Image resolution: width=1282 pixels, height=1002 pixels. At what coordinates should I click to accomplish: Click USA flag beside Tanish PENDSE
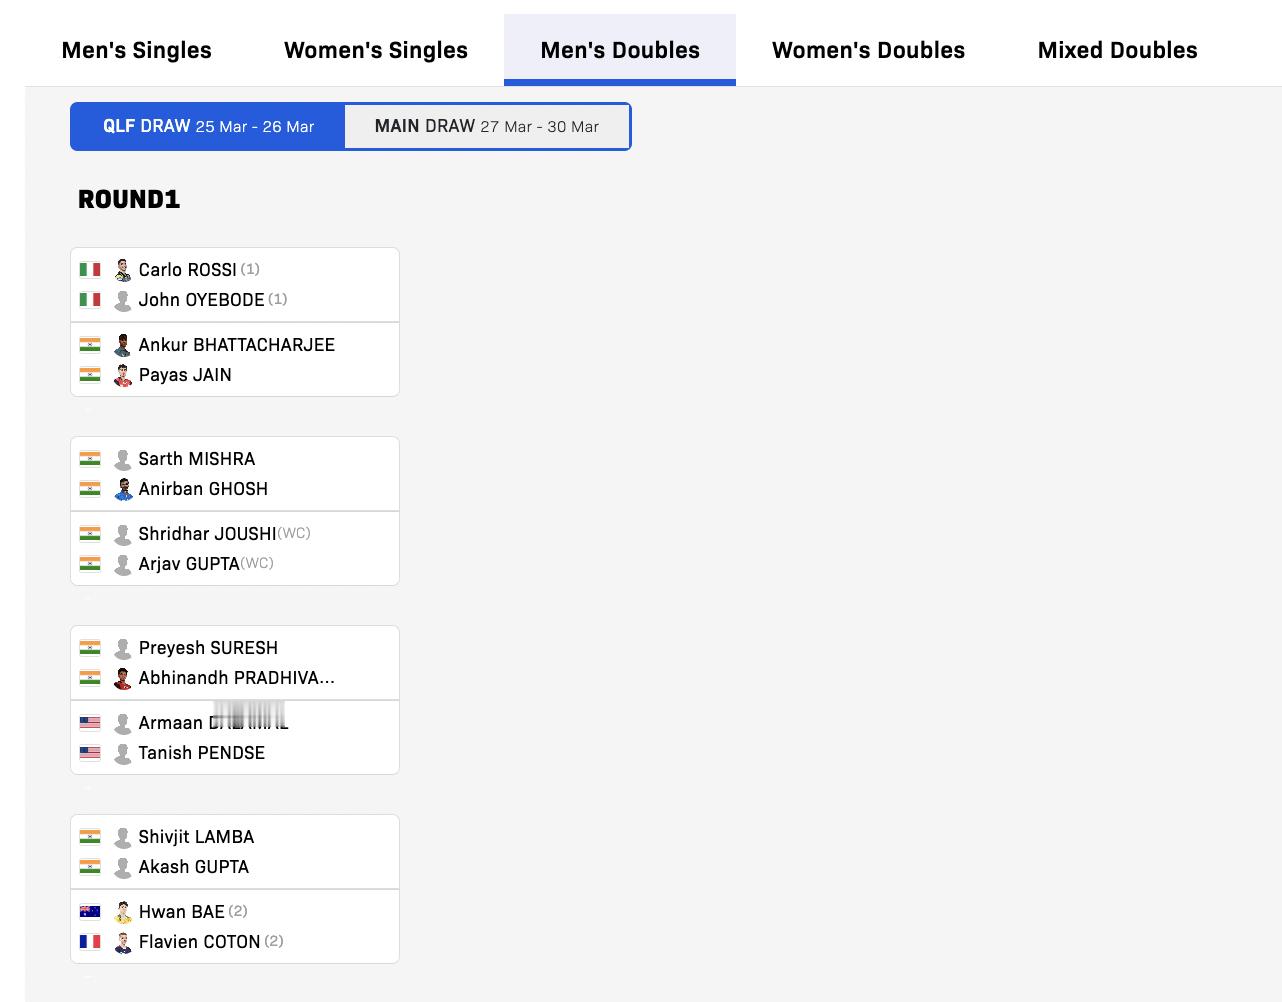point(90,752)
